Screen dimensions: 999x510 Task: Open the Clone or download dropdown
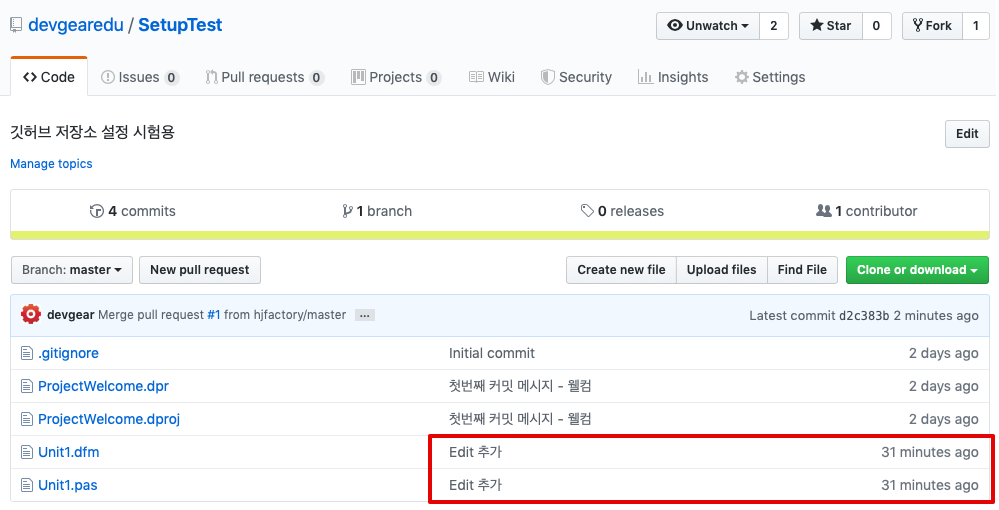click(x=917, y=270)
